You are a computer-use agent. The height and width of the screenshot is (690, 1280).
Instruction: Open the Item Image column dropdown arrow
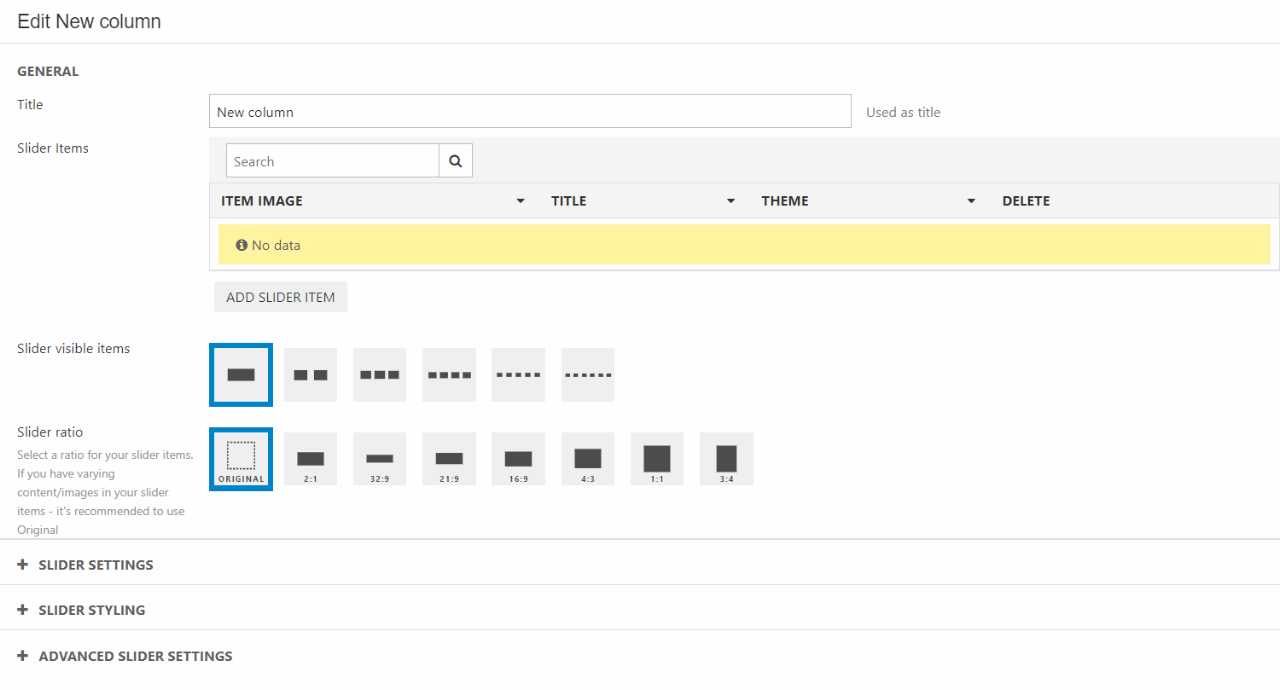[x=520, y=201]
